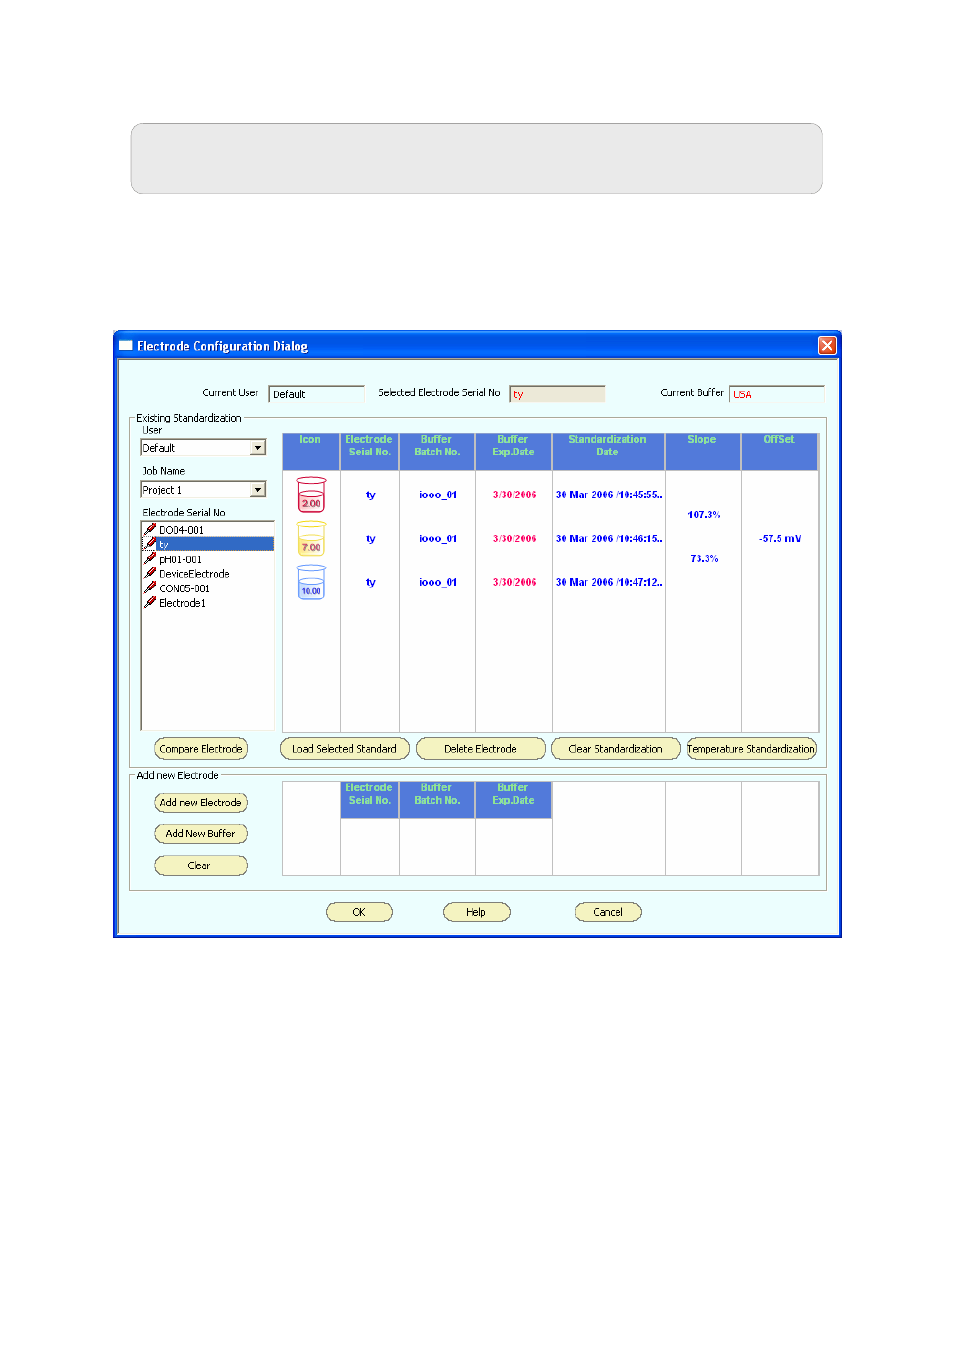Click the Current User field
The width and height of the screenshot is (954, 1350).
coord(316,394)
